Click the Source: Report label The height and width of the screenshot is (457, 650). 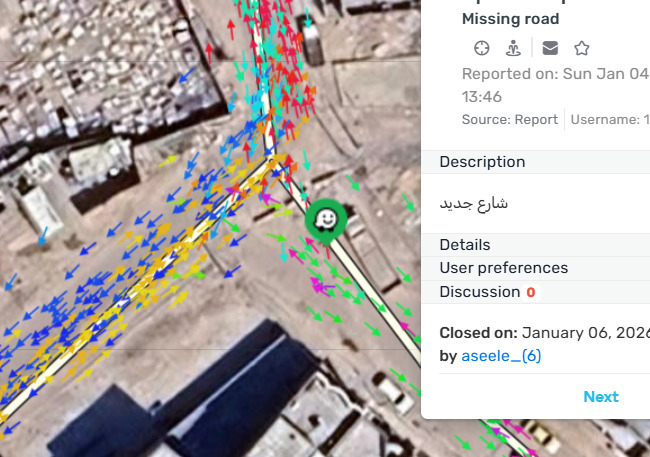tap(509, 120)
